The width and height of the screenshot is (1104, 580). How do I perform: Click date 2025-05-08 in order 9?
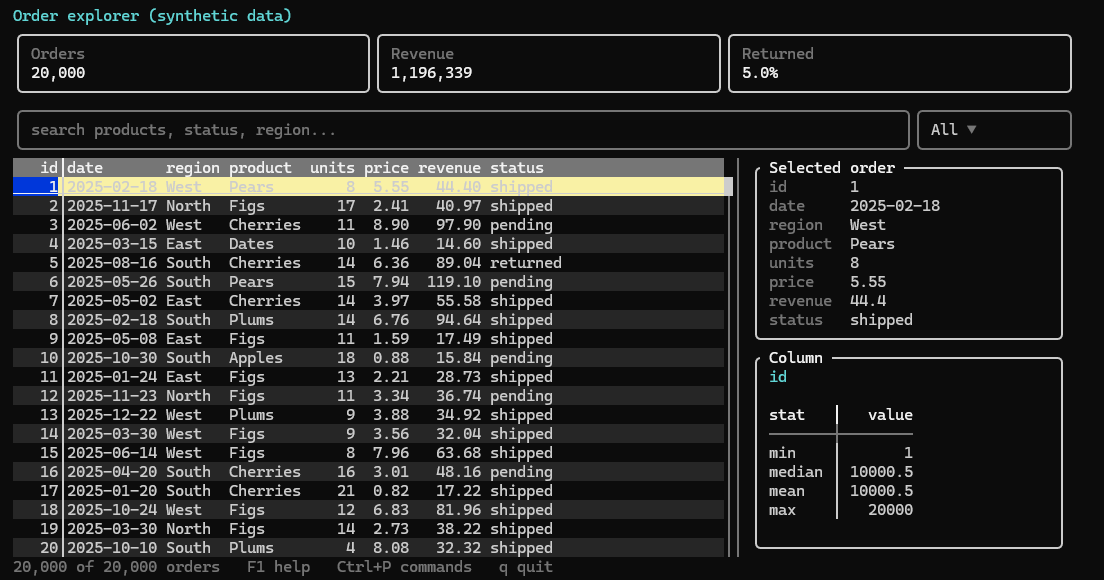[x=112, y=339]
